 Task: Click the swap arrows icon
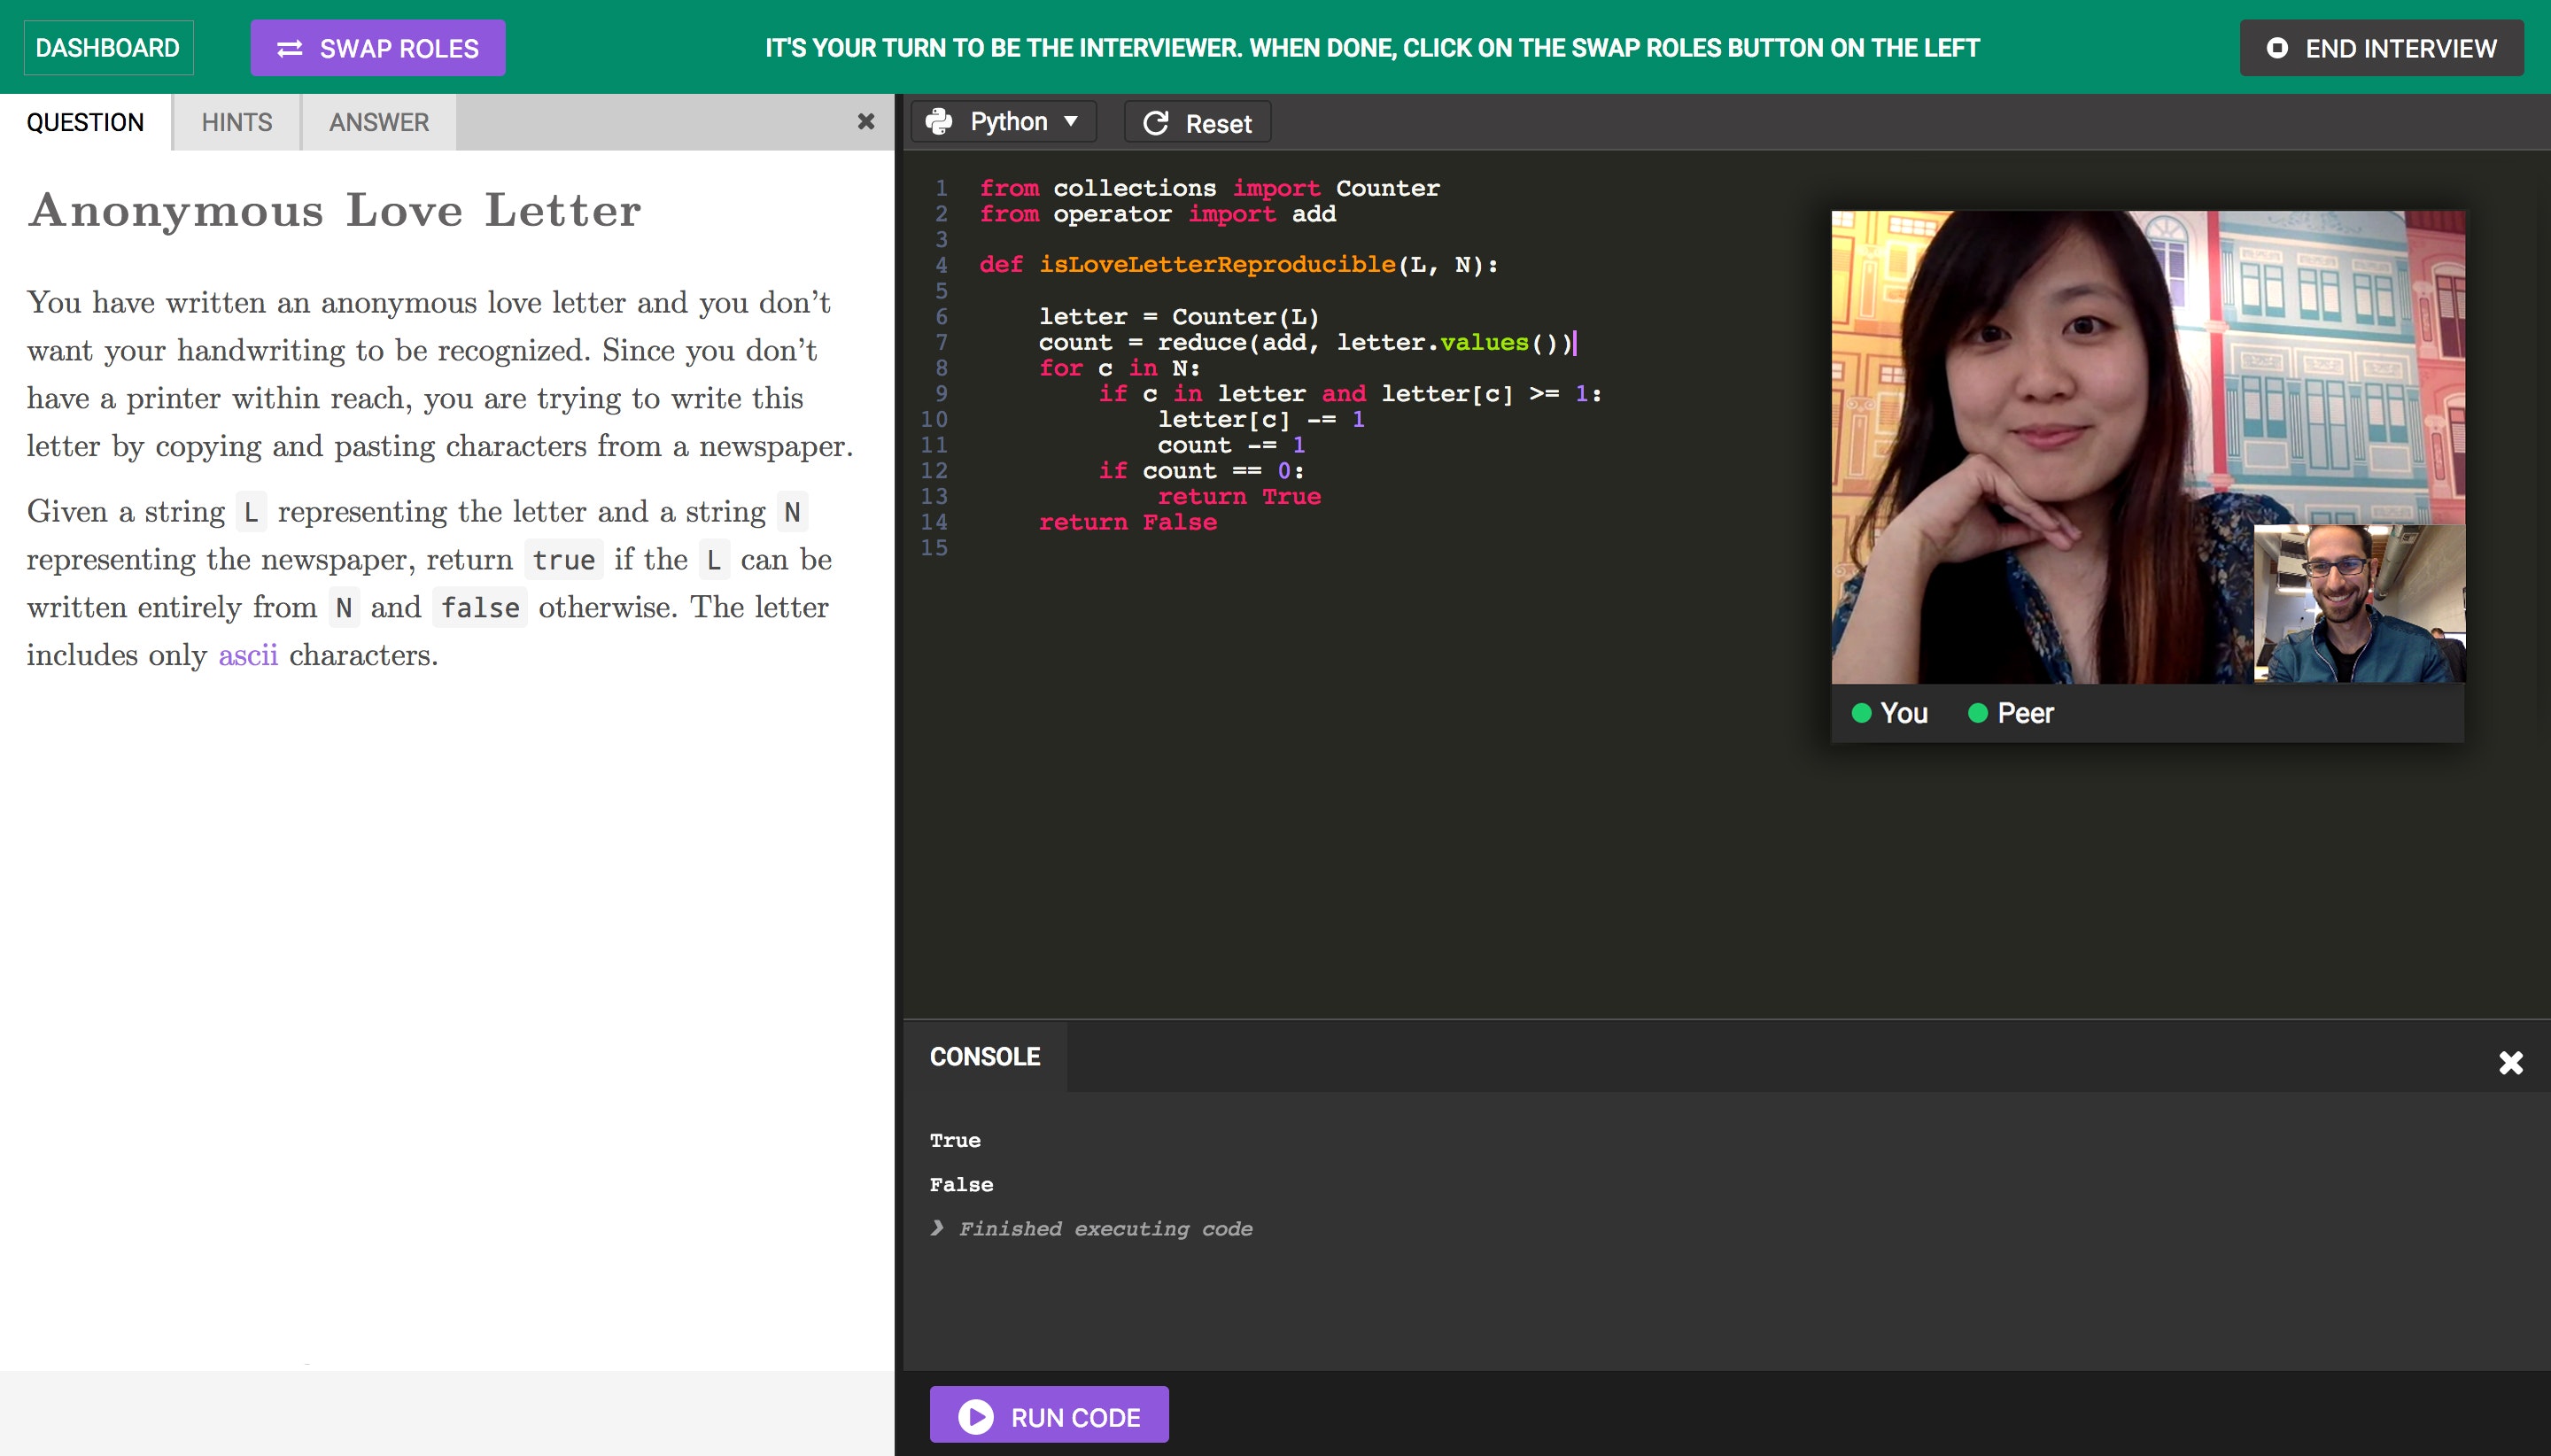[290, 48]
